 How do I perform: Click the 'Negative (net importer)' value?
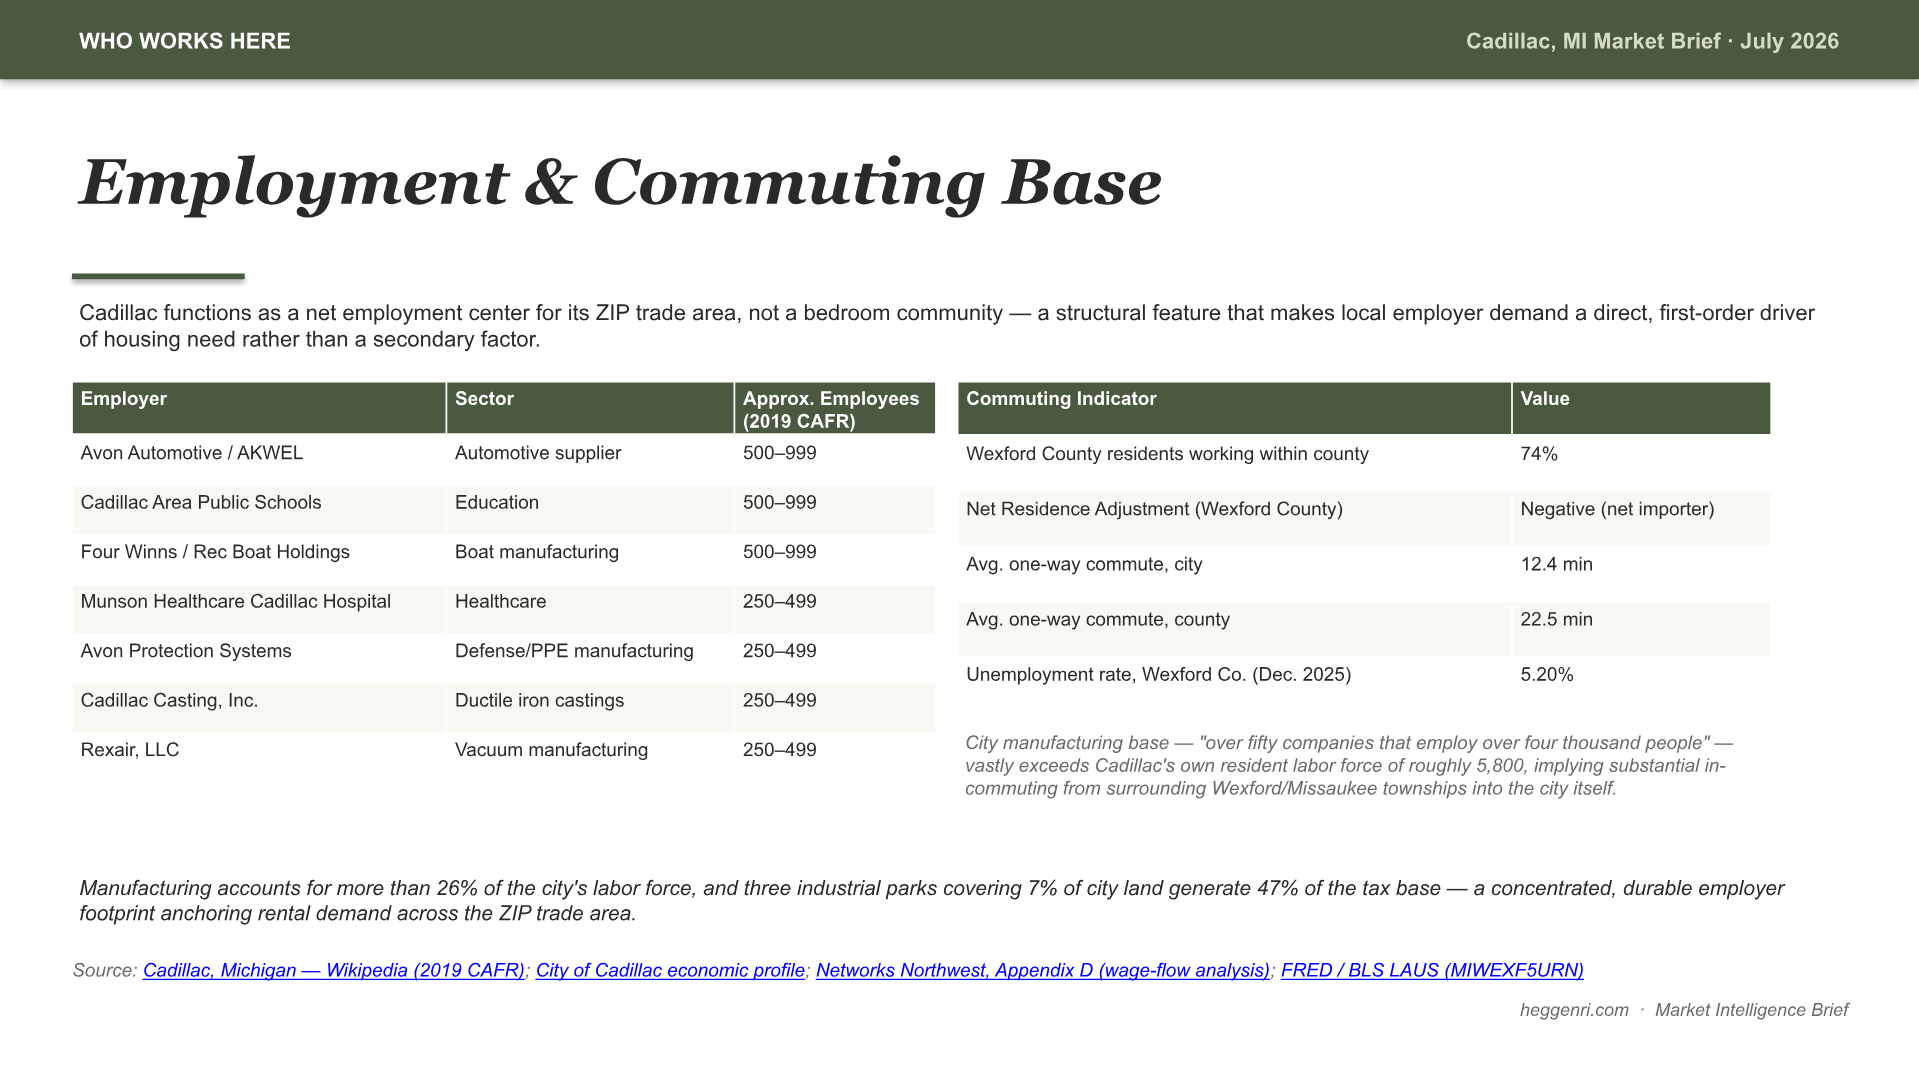coord(1641,518)
